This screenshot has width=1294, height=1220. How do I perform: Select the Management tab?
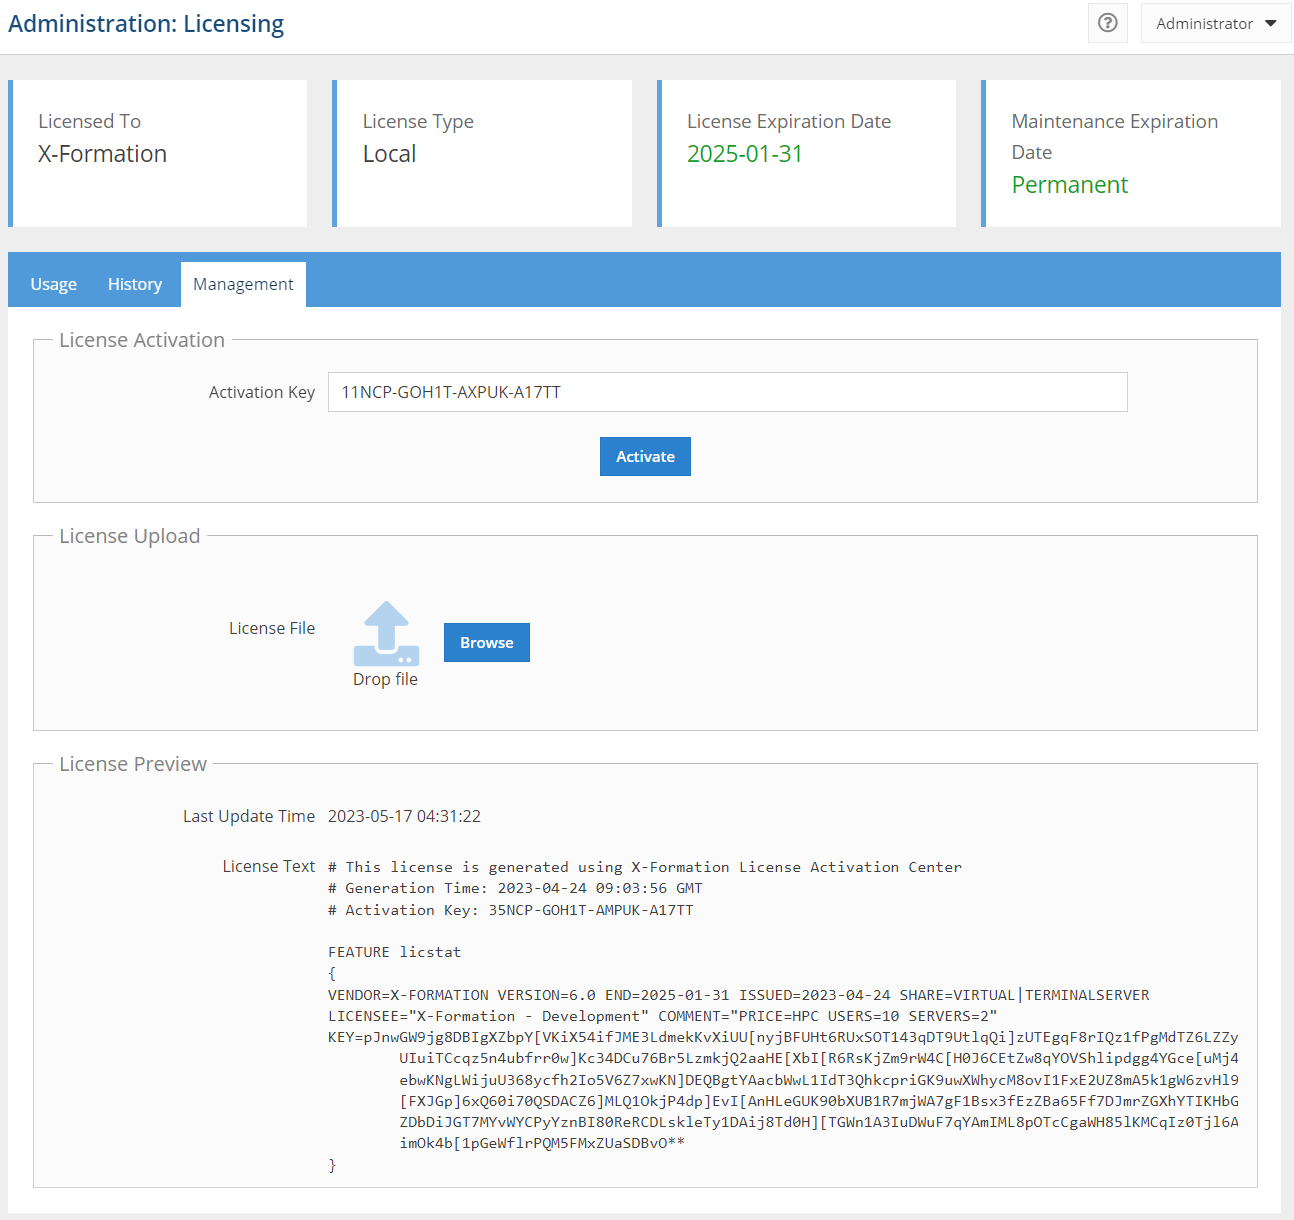243,284
